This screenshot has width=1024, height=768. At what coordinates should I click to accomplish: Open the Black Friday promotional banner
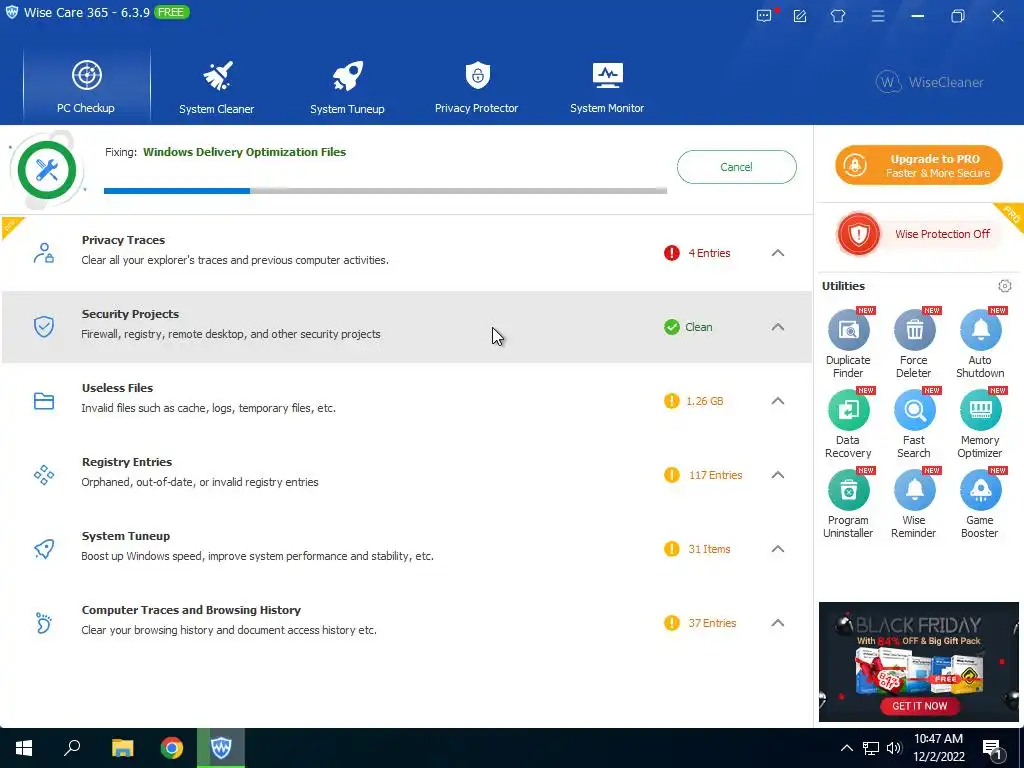pyautogui.click(x=918, y=662)
